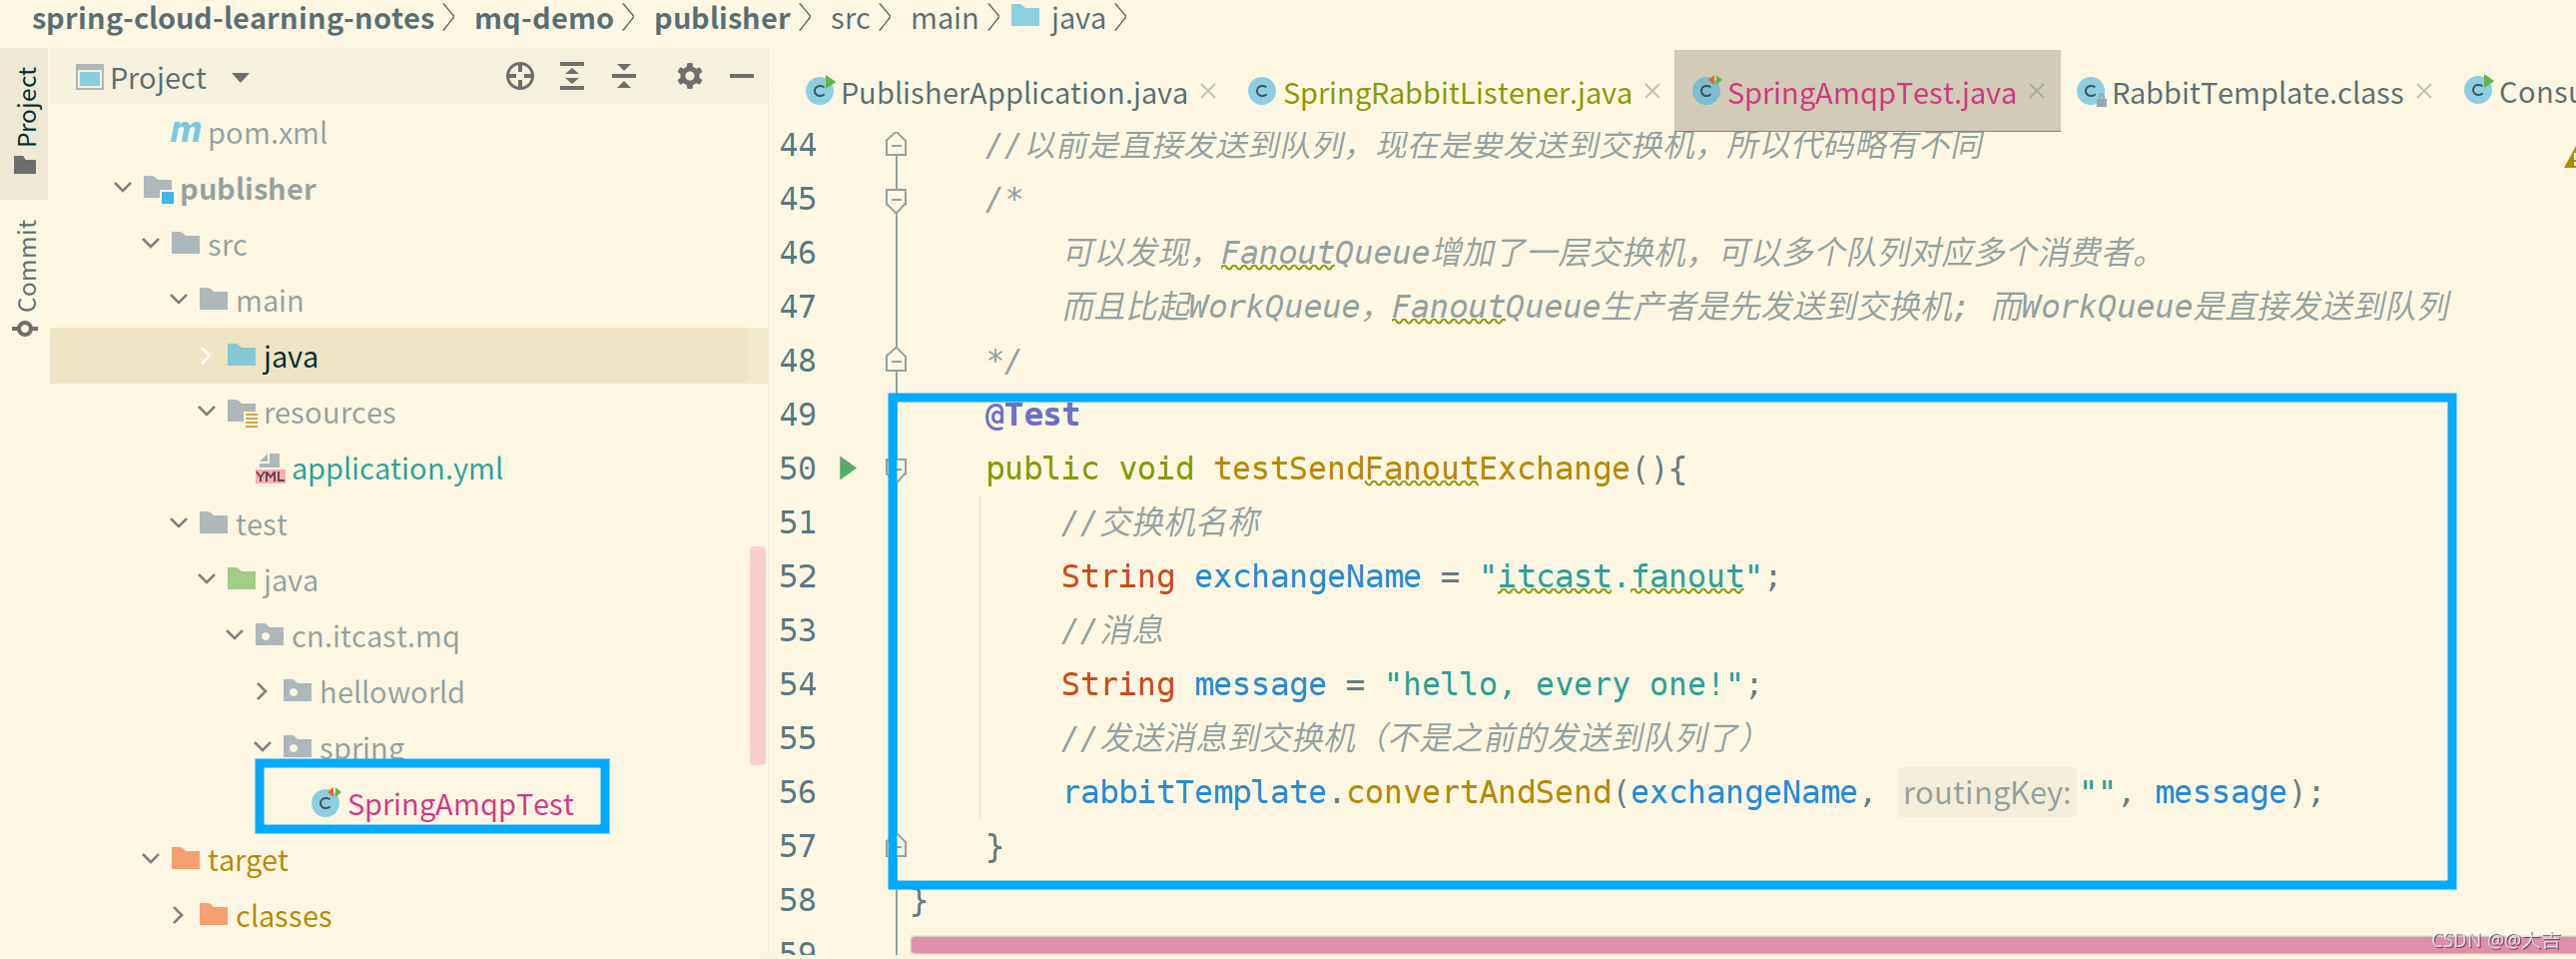Select pom.xml in project tree

[267, 133]
